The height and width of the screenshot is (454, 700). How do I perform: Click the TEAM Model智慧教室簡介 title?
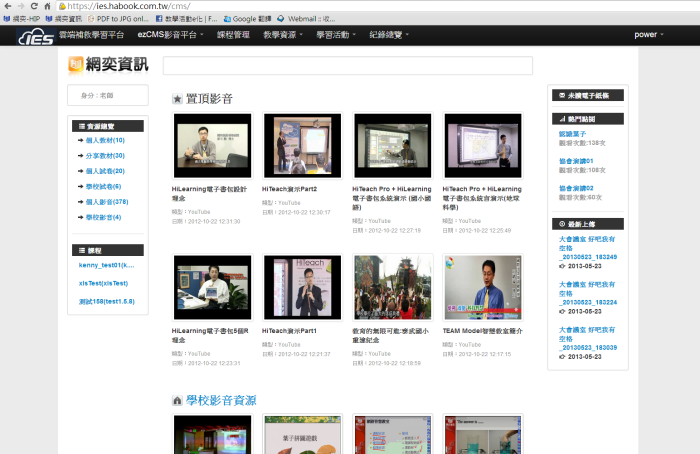pyautogui.click(x=483, y=331)
